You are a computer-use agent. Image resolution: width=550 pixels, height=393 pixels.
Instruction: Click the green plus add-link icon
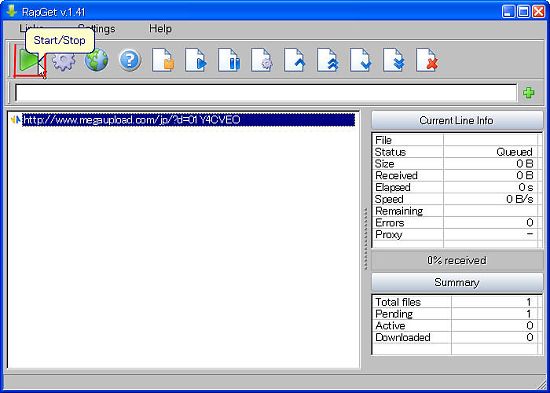click(x=529, y=93)
